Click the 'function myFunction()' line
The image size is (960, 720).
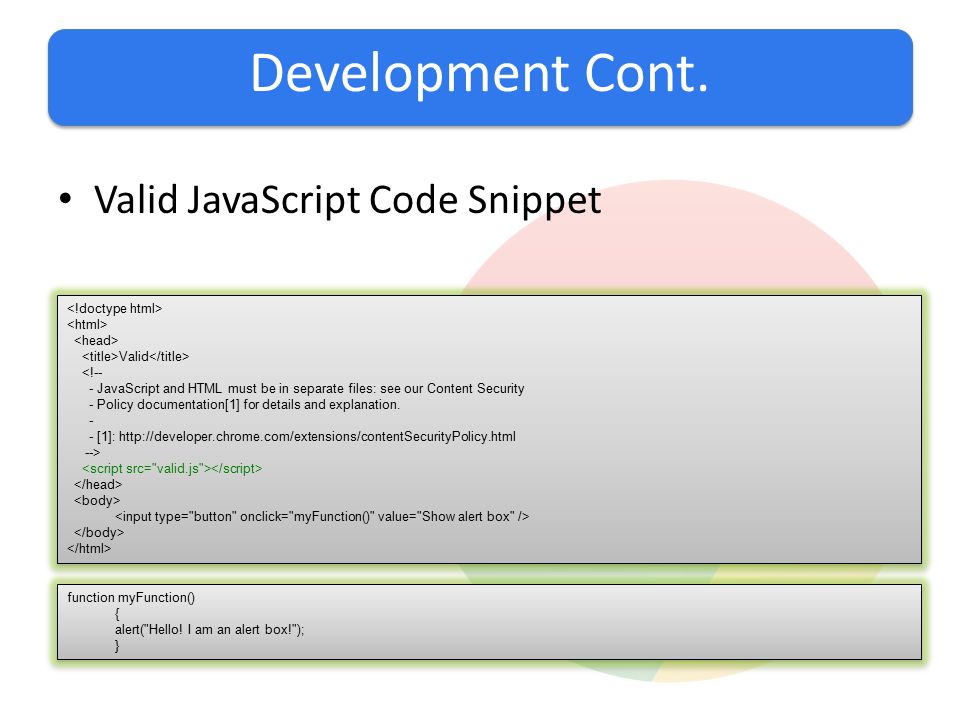(131, 598)
